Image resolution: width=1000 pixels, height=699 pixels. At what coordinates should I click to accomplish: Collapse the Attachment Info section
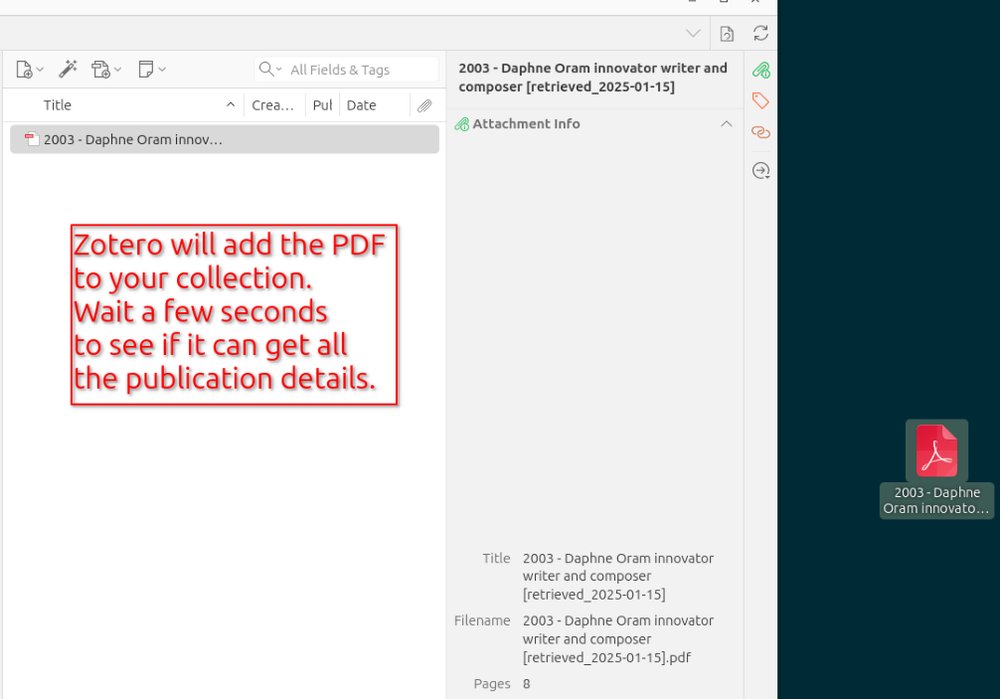726,124
